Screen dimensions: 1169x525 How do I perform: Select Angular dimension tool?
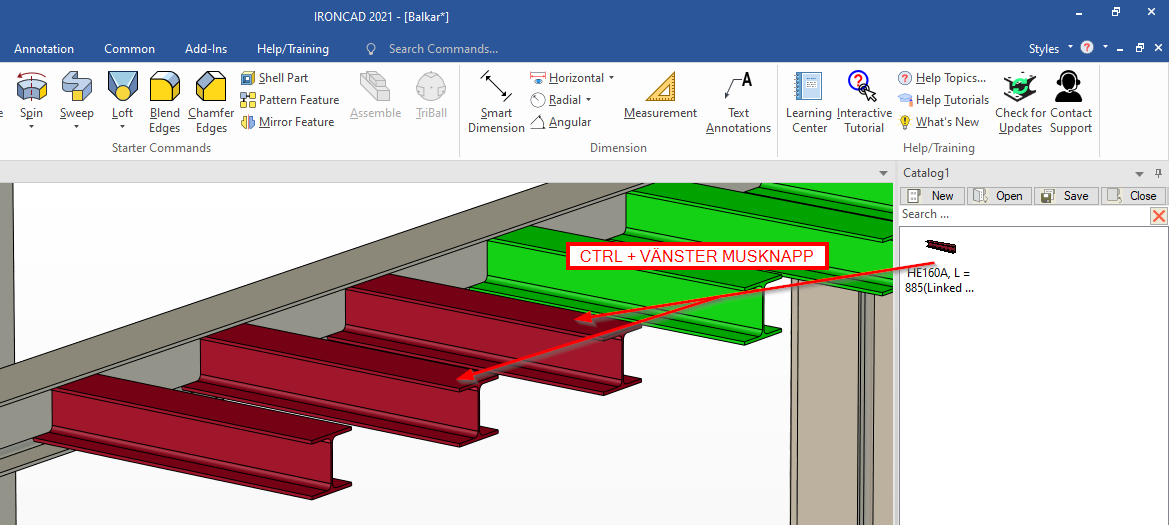(561, 122)
